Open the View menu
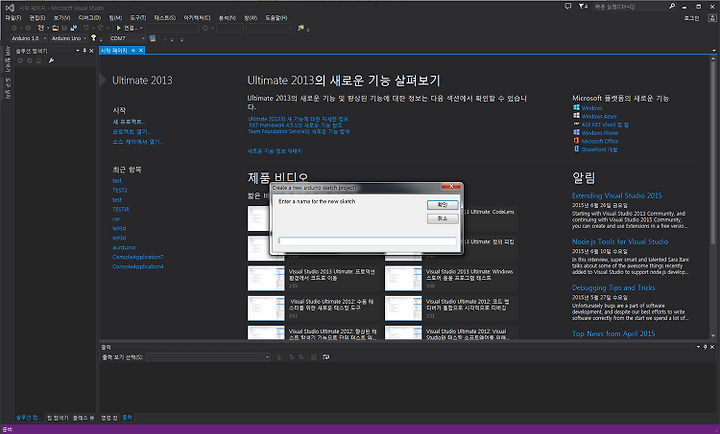Screen dimensions: 720x434 62,17
